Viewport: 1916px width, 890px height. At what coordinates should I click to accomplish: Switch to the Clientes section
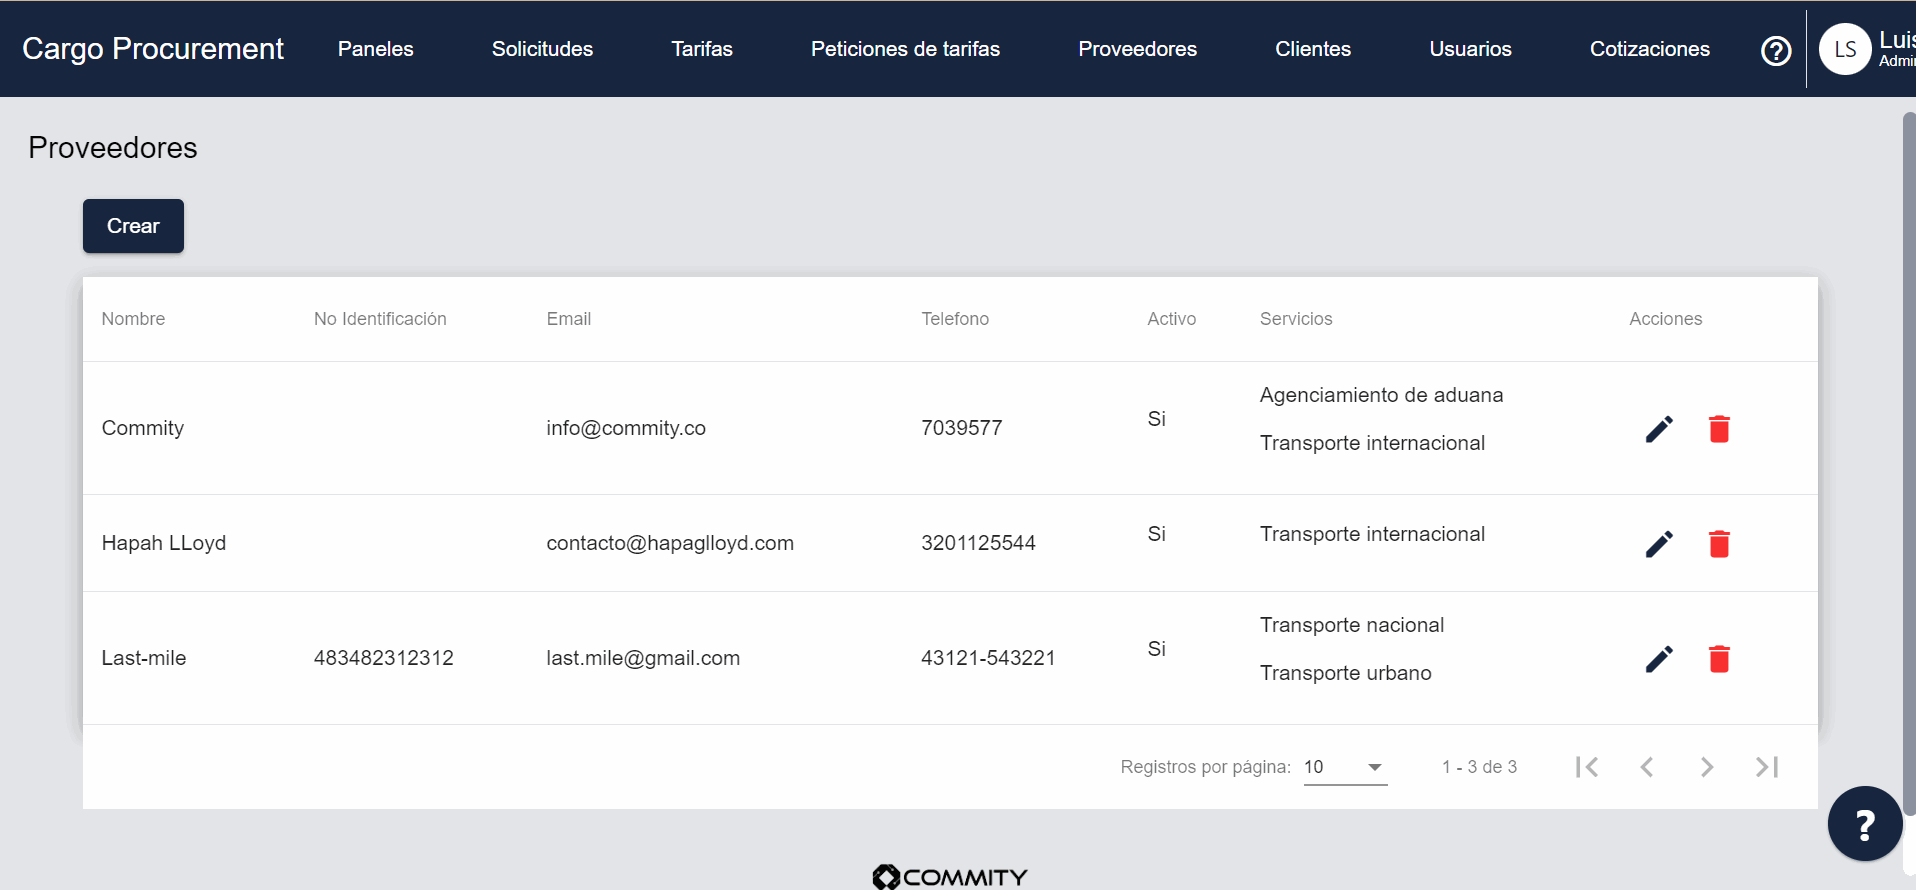[x=1313, y=49]
